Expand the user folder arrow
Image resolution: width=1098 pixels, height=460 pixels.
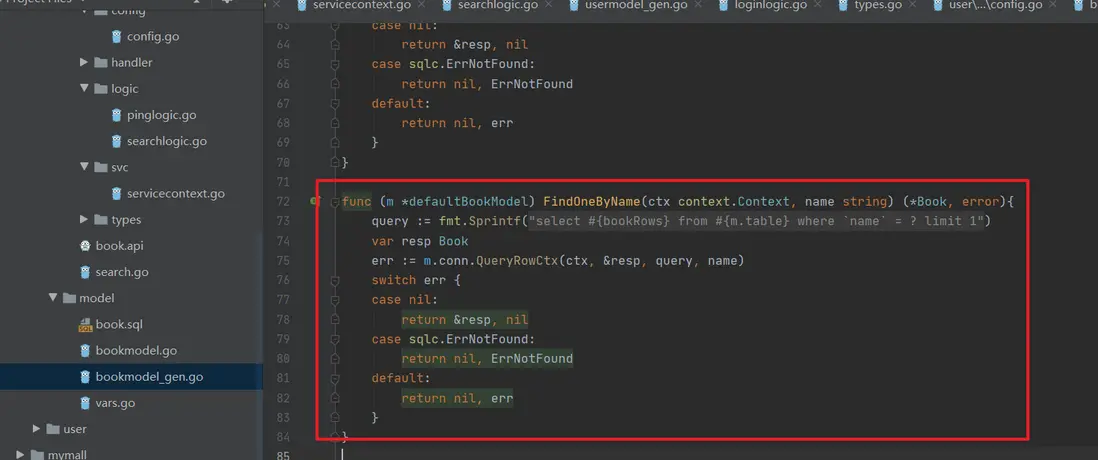[36, 429]
